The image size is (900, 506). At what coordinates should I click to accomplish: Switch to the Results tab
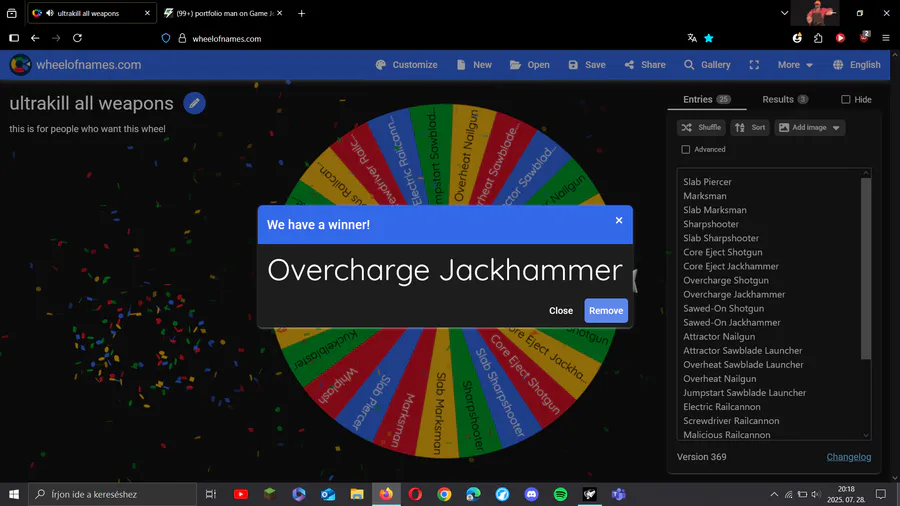(x=785, y=99)
